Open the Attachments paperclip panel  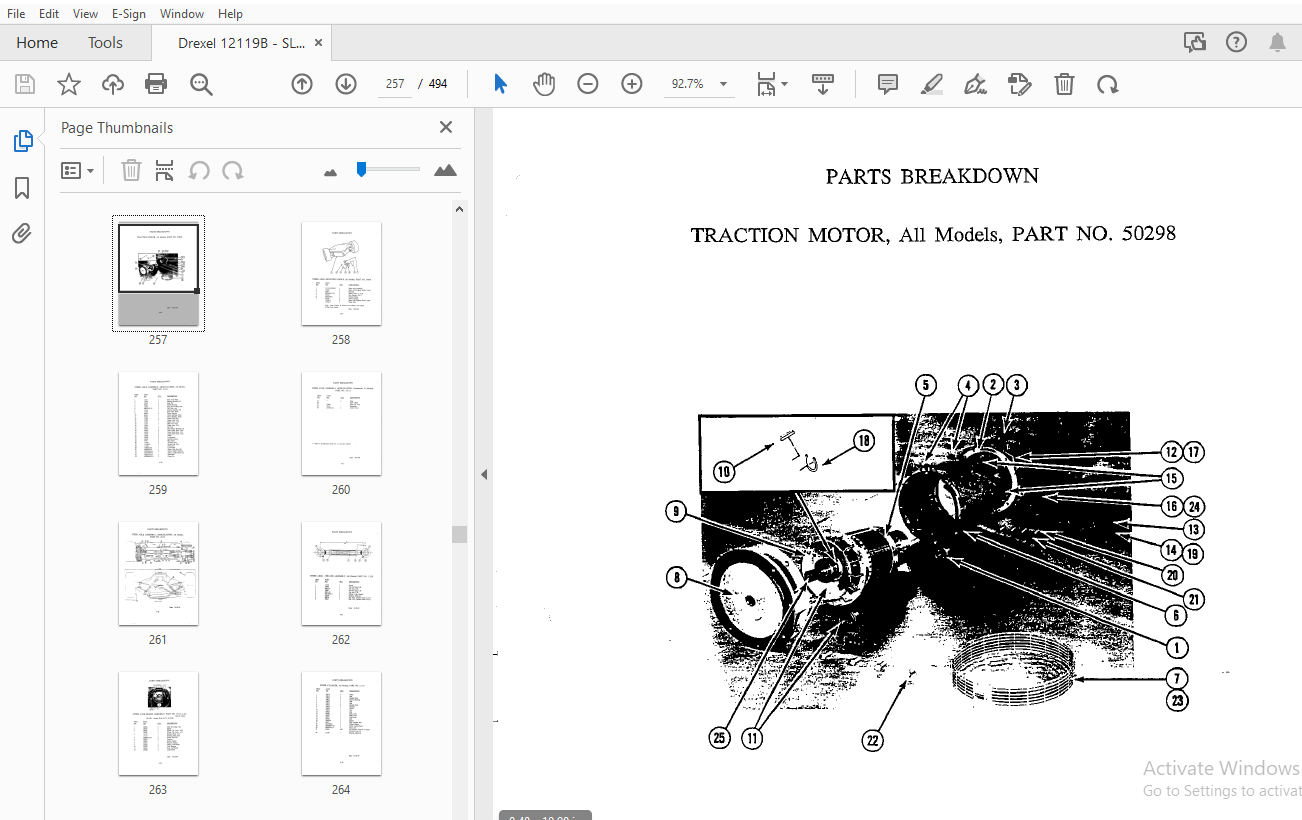[22, 234]
